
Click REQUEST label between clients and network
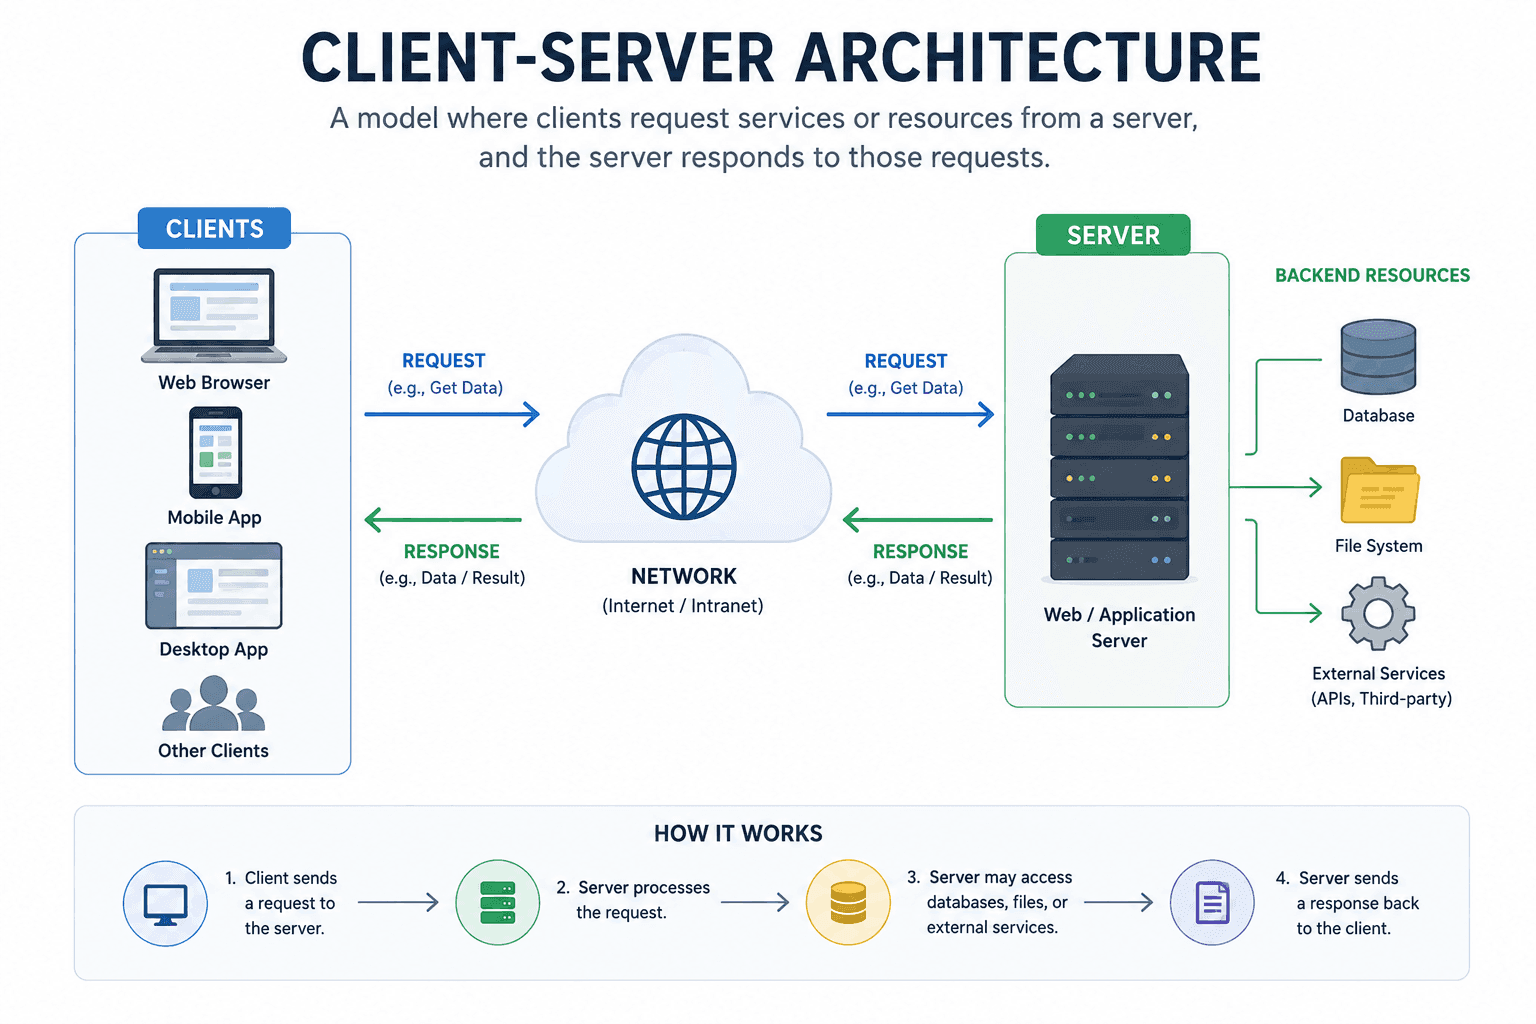444,361
